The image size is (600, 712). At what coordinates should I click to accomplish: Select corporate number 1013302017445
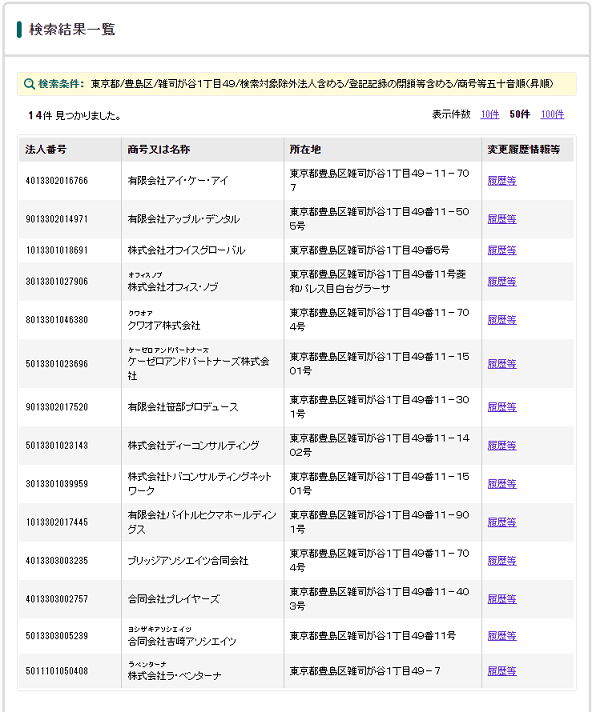point(57,522)
